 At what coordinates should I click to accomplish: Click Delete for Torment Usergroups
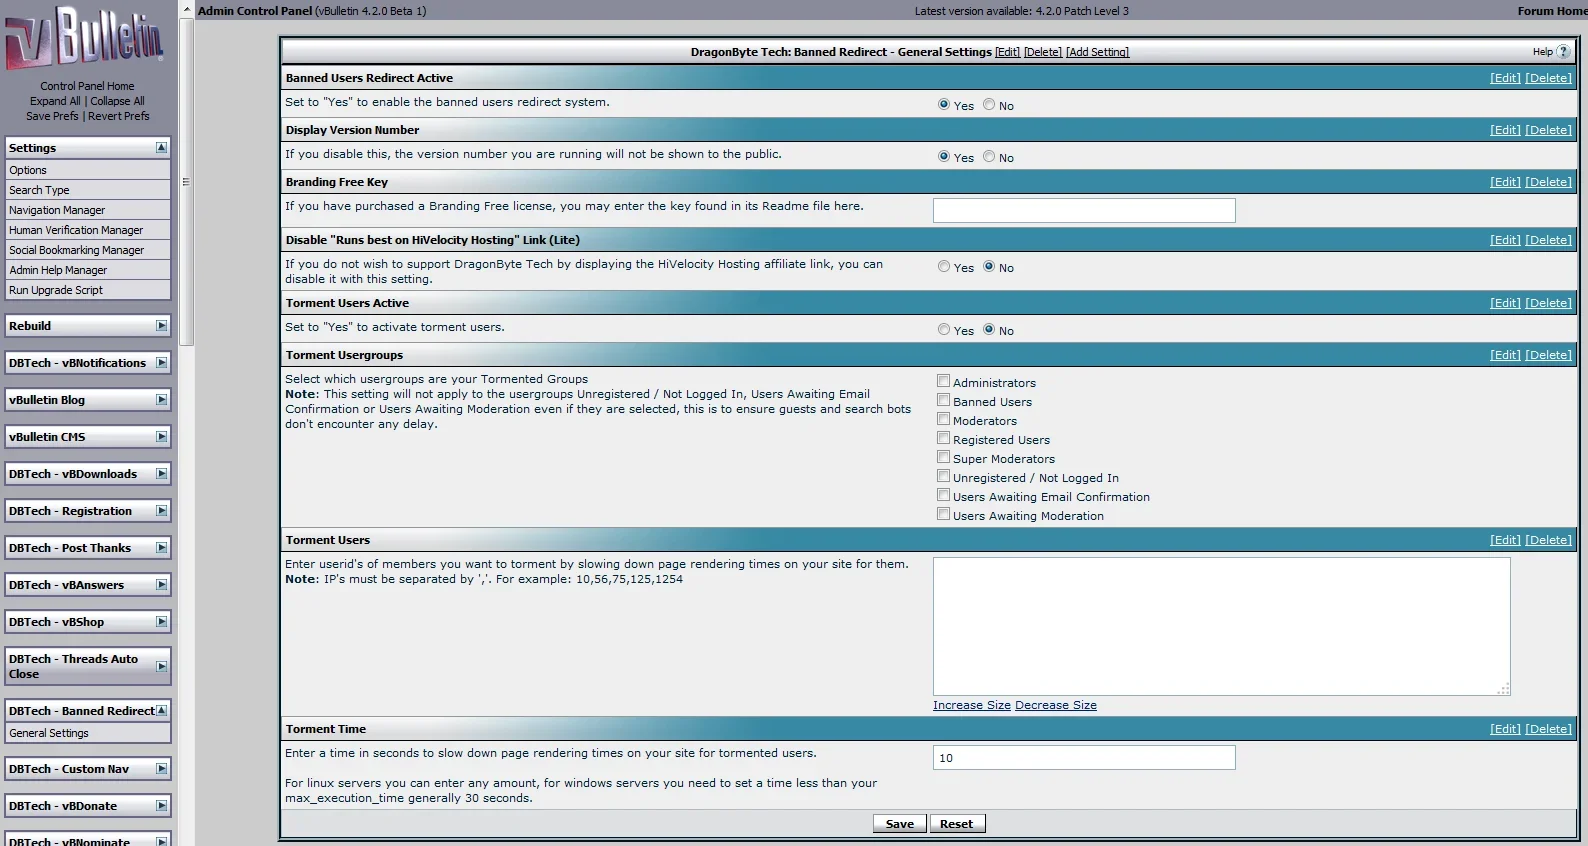pyautogui.click(x=1548, y=355)
